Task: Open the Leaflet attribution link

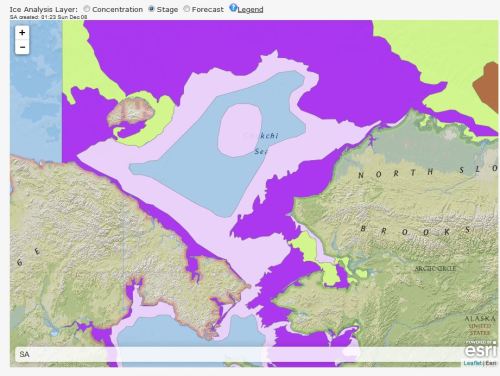Action: (473, 363)
